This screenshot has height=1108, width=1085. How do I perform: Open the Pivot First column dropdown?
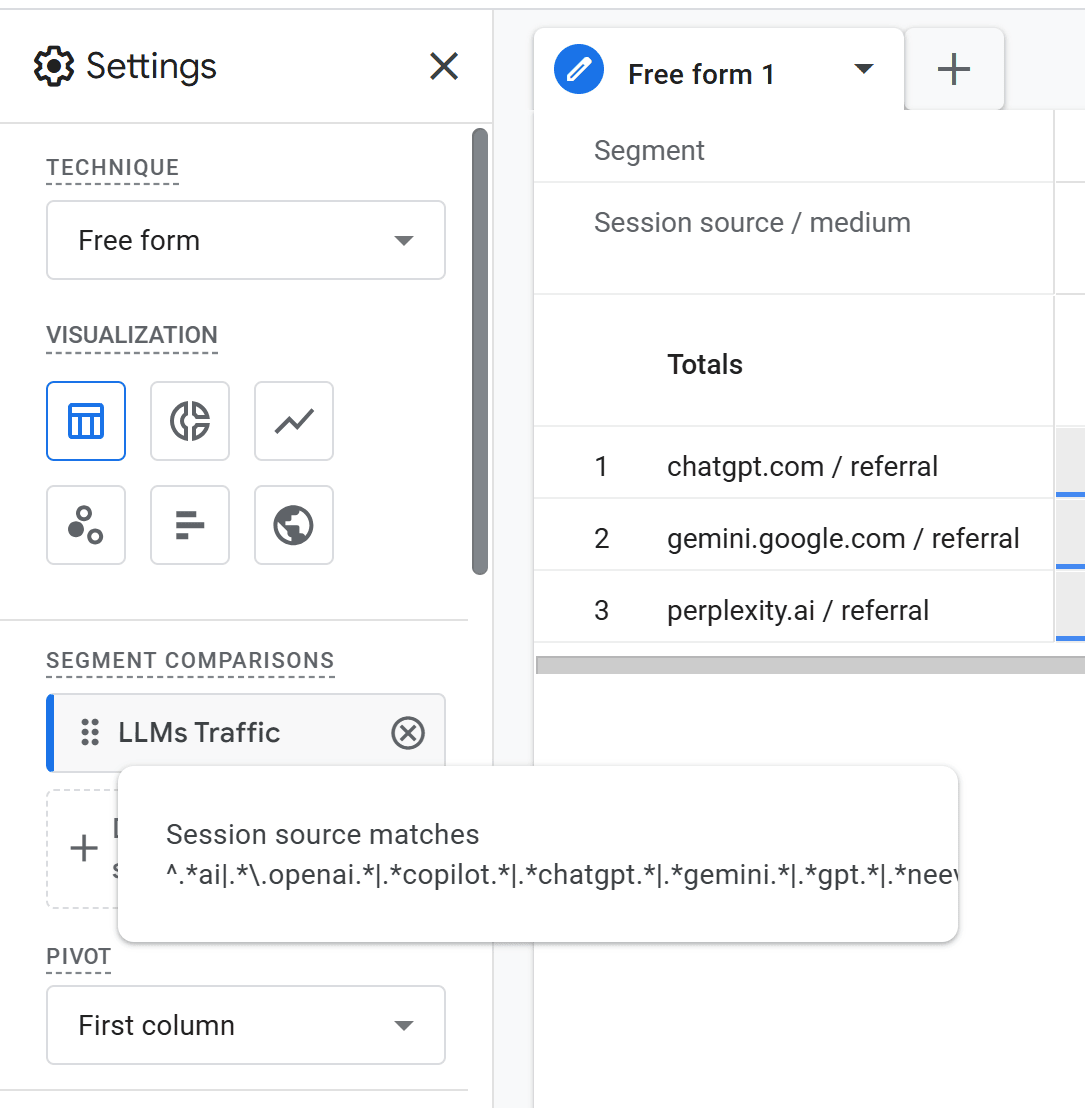(x=246, y=1025)
